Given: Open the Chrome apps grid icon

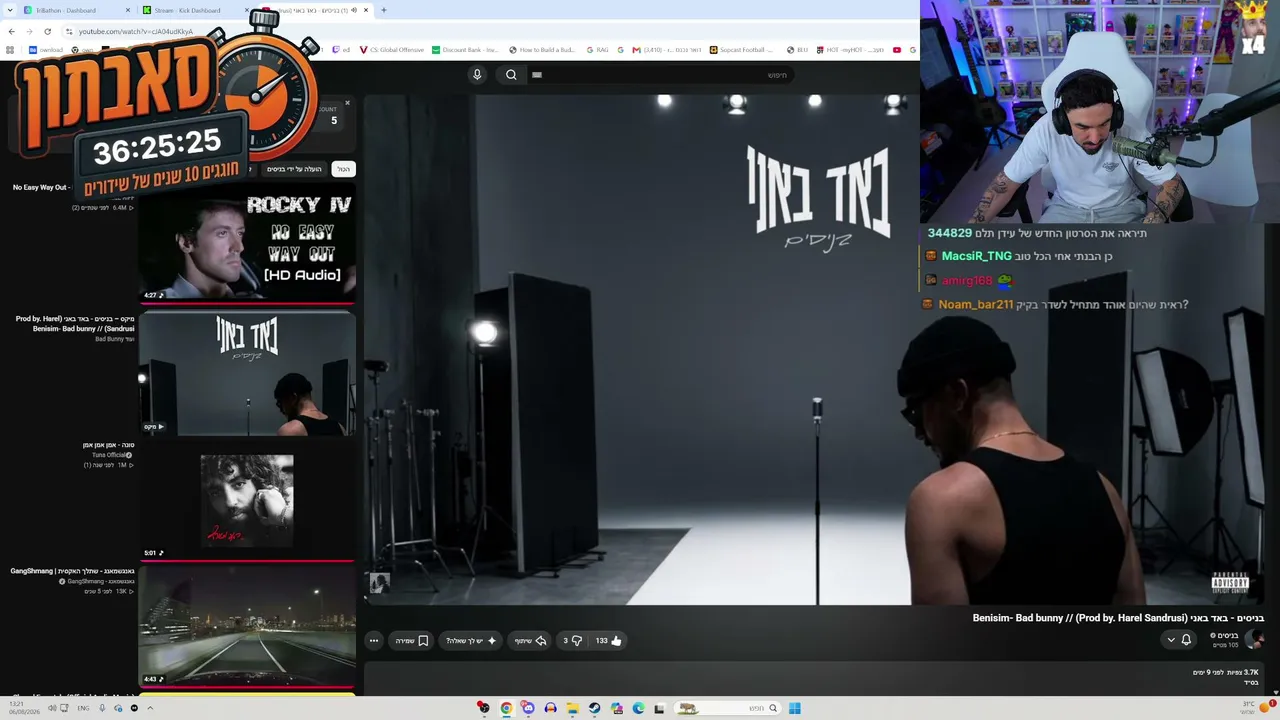Looking at the screenshot, I should tap(10, 50).
